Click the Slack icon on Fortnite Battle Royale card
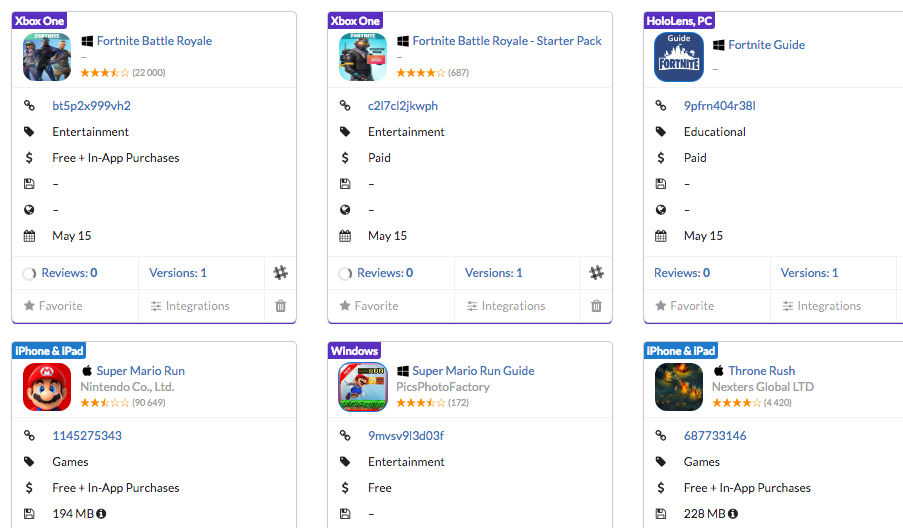This screenshot has height=528, width=903. (x=280, y=273)
